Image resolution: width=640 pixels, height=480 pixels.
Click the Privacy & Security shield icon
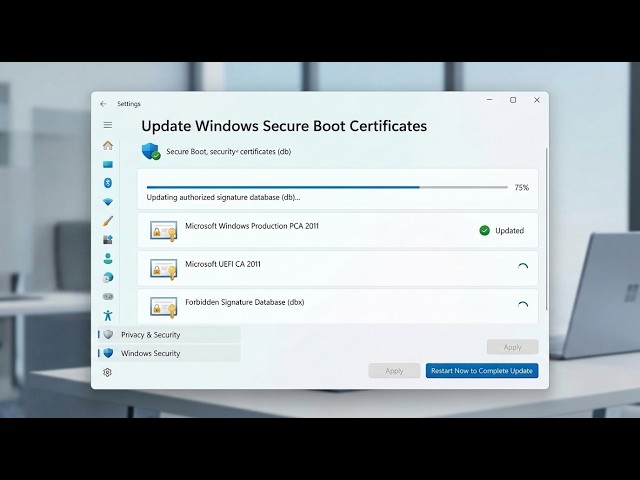click(108, 335)
